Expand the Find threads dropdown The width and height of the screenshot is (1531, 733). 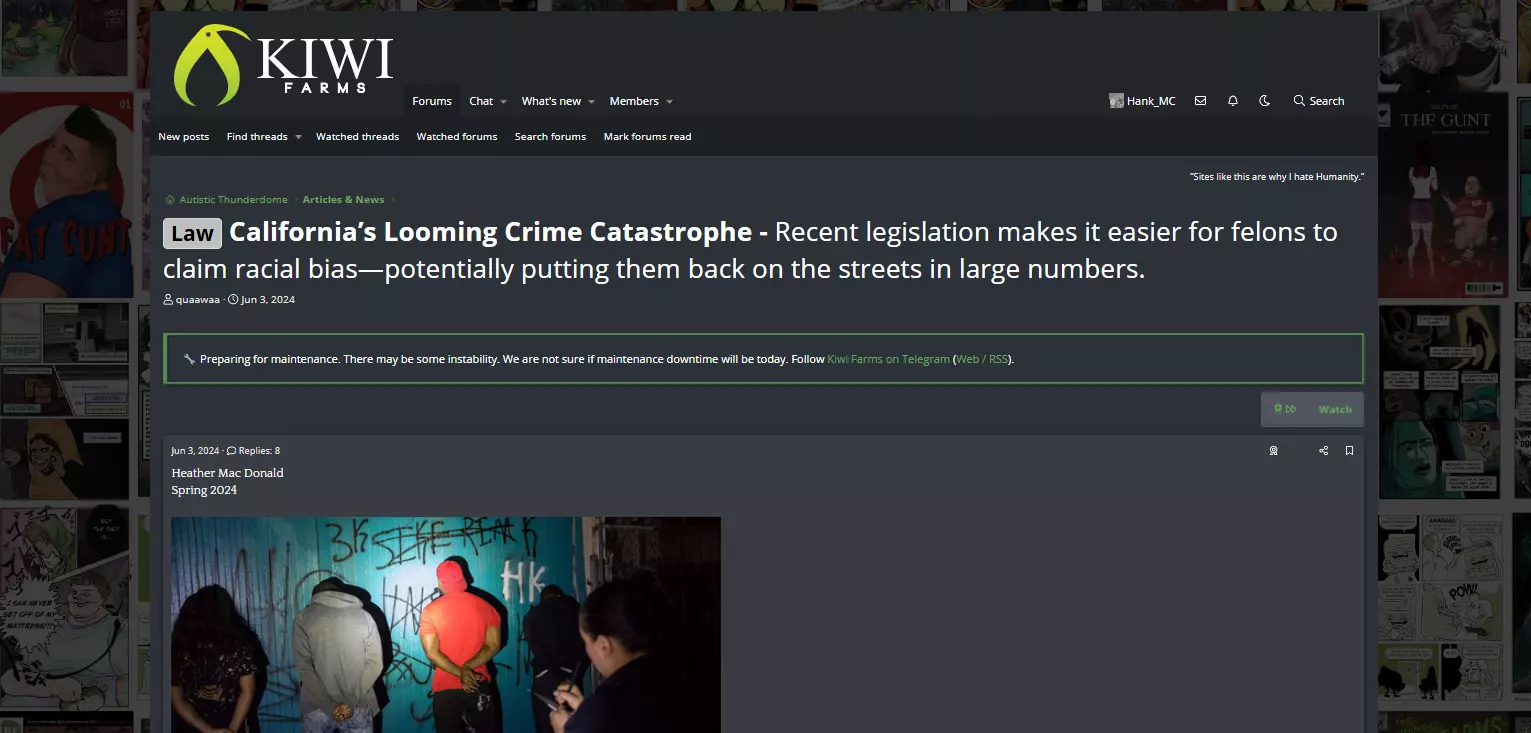coord(298,137)
